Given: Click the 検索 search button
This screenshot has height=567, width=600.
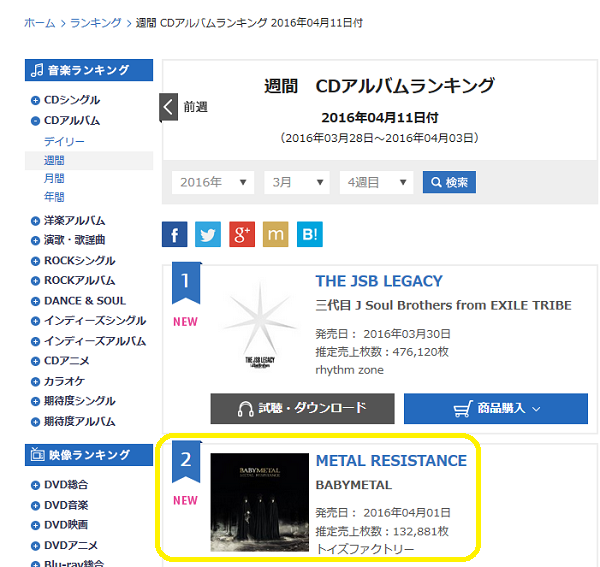Looking at the screenshot, I should (449, 182).
